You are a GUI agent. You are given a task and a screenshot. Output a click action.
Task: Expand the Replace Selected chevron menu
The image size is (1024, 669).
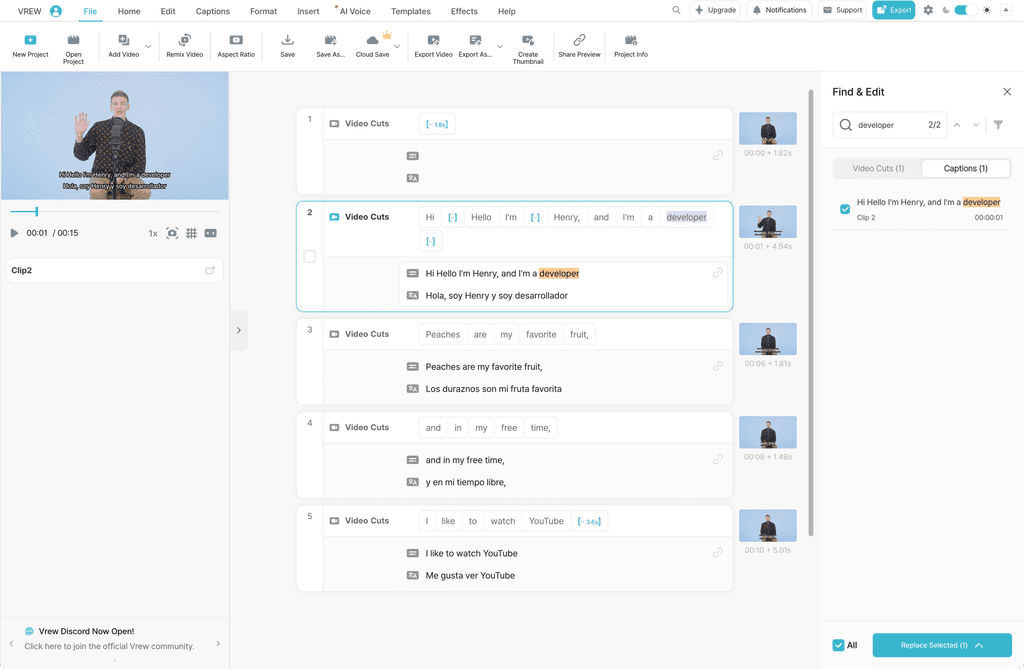click(979, 645)
